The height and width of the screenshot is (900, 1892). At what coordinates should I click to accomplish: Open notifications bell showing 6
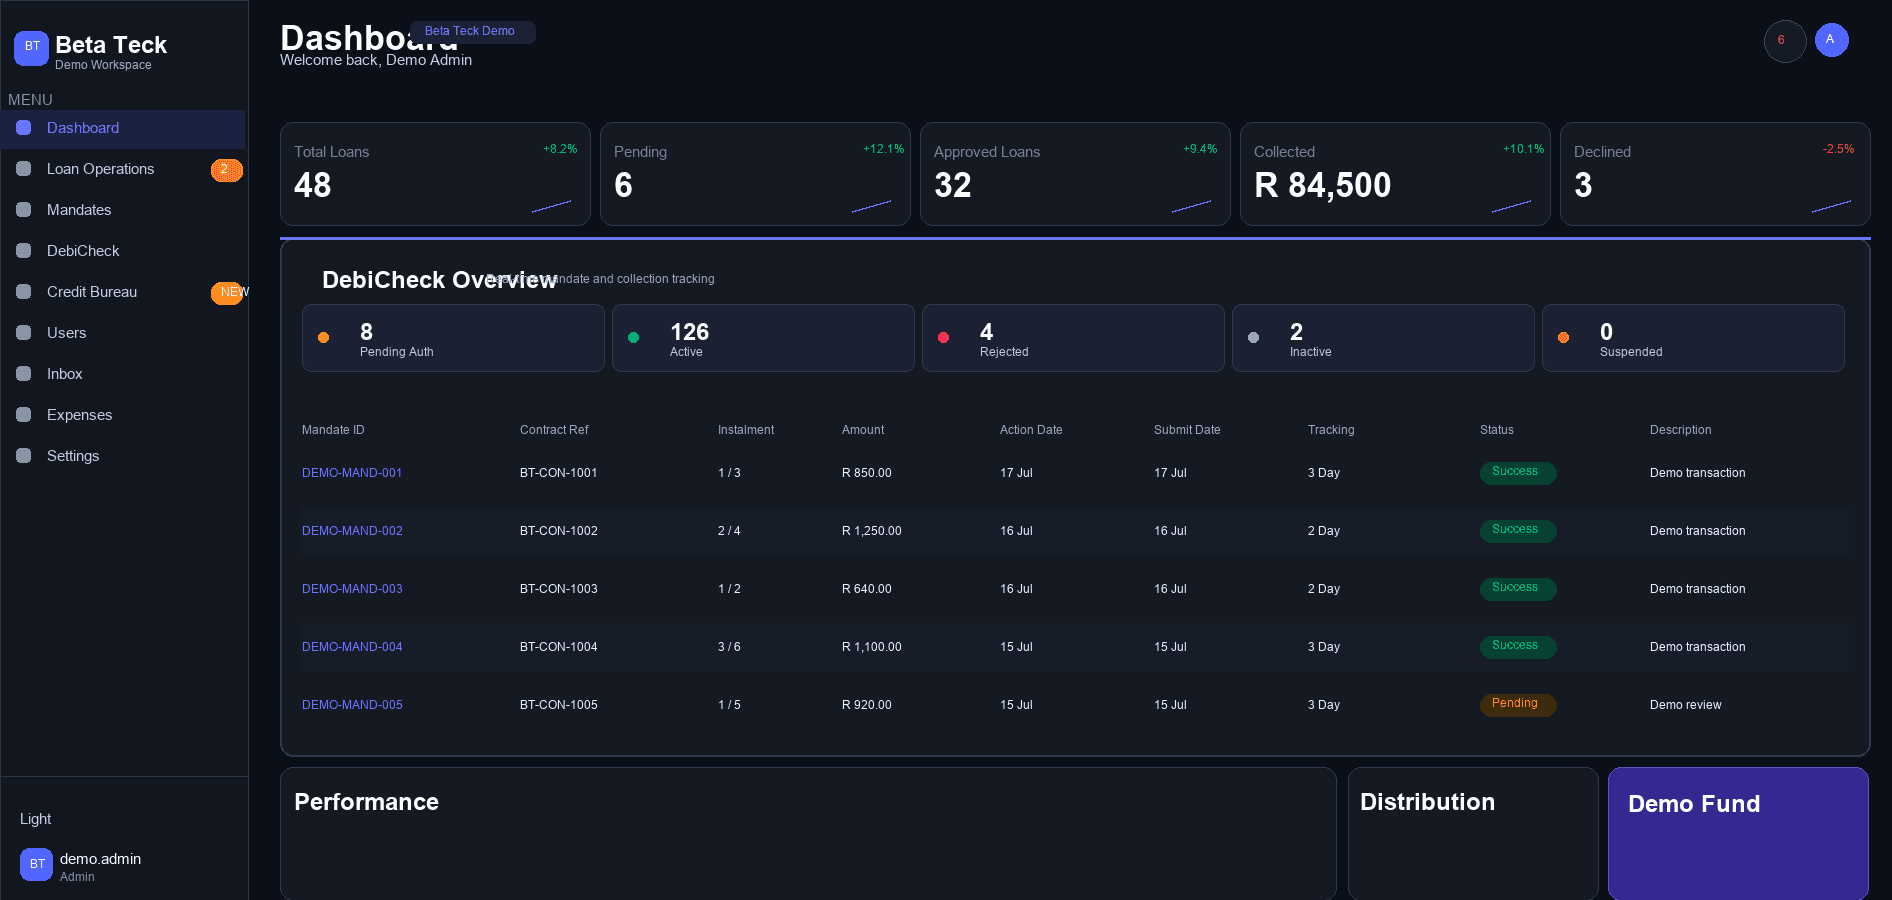coord(1785,41)
